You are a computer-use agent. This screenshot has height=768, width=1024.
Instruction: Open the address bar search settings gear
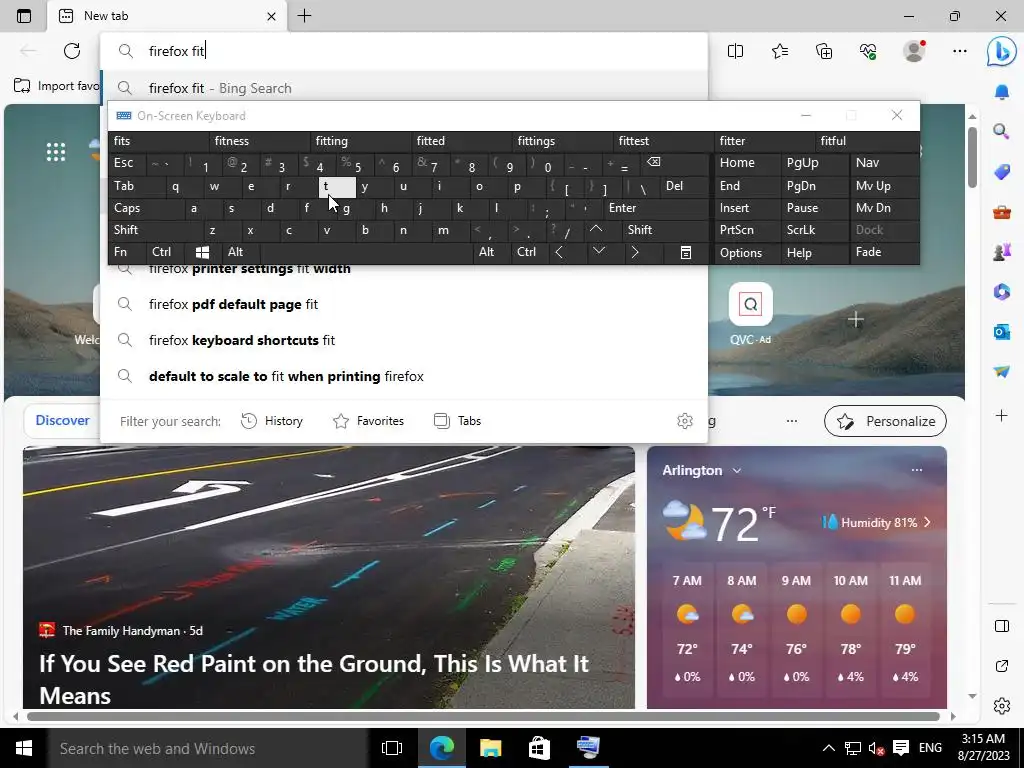pos(684,421)
